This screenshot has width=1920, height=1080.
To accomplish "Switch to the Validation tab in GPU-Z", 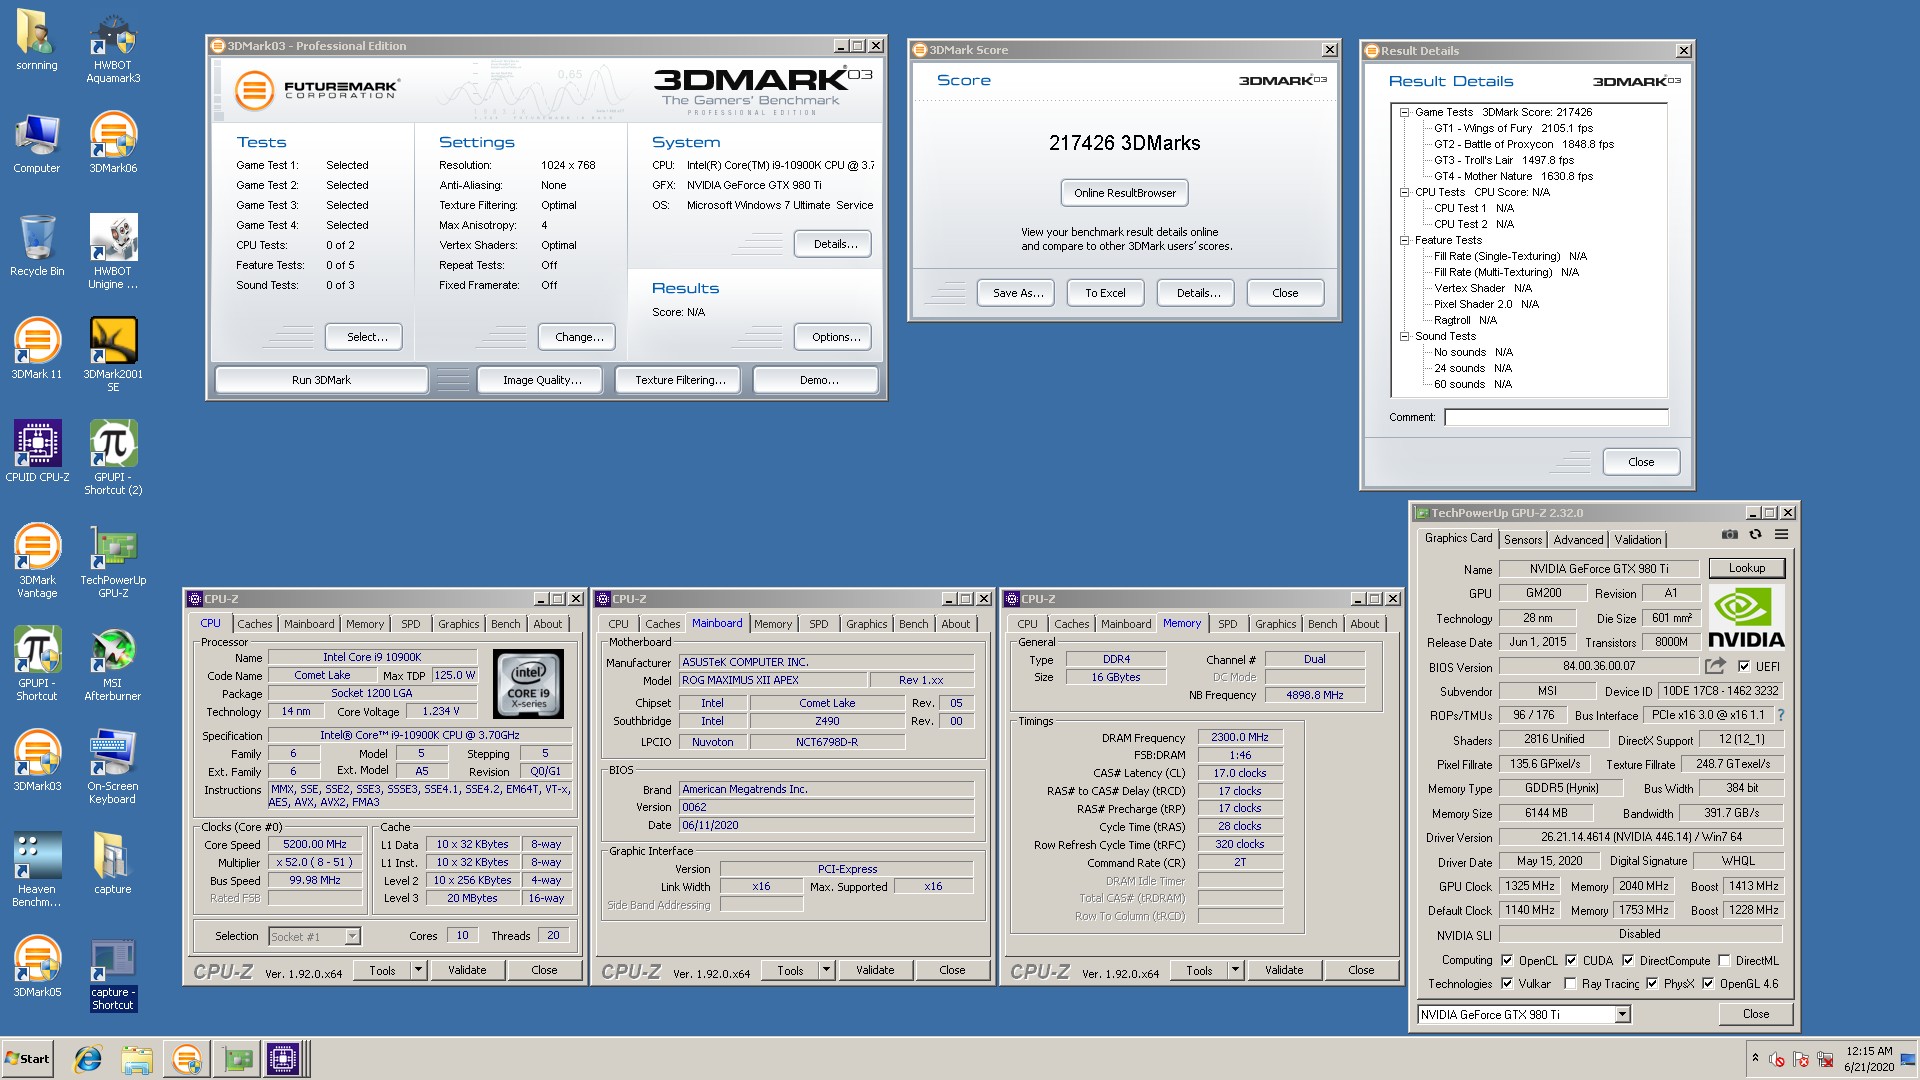I will 1638,539.
